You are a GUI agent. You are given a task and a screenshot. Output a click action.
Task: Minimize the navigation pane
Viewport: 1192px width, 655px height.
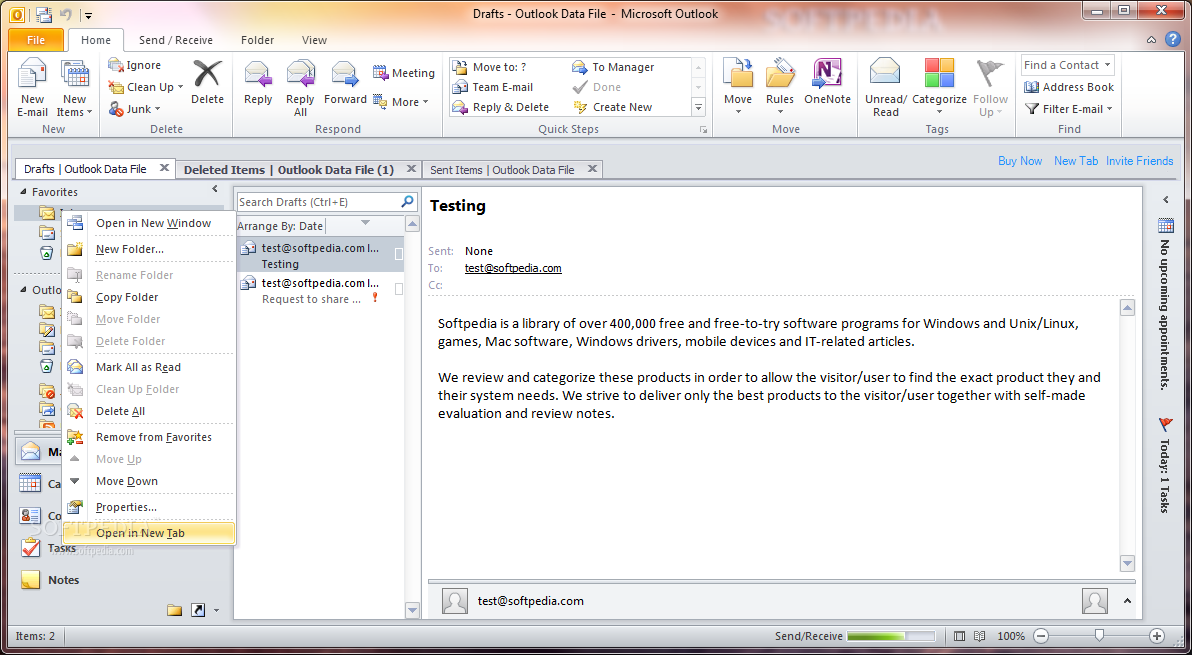pyautogui.click(x=215, y=190)
